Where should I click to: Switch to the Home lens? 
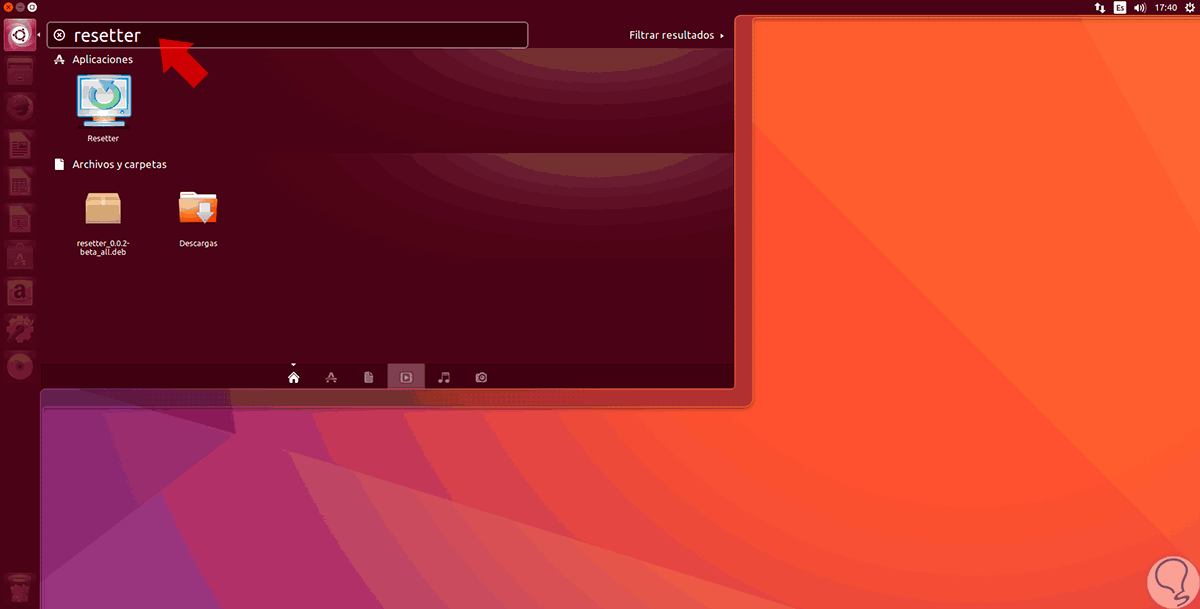coord(293,377)
